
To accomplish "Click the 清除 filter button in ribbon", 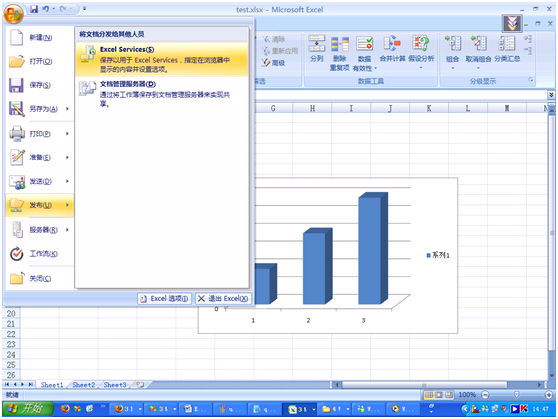I will [274, 39].
